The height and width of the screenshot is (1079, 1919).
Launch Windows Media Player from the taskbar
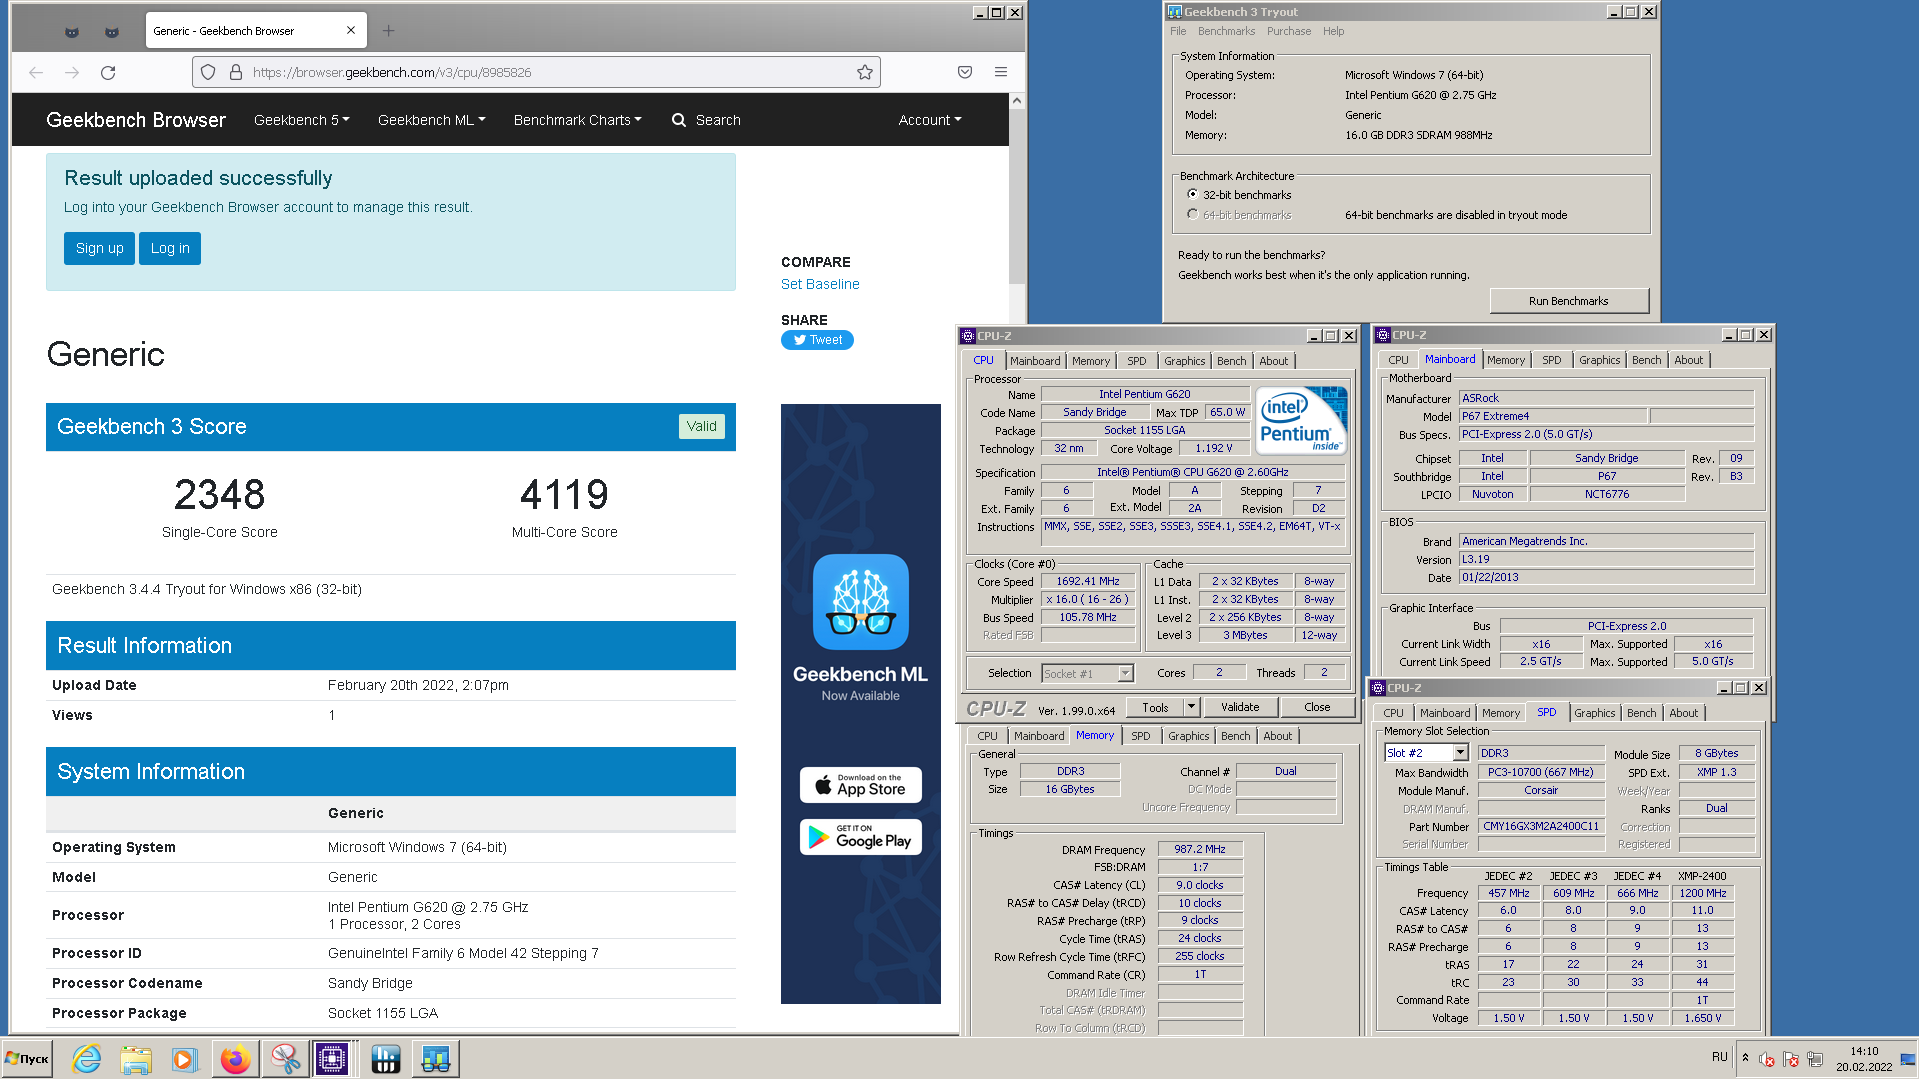coord(184,1059)
